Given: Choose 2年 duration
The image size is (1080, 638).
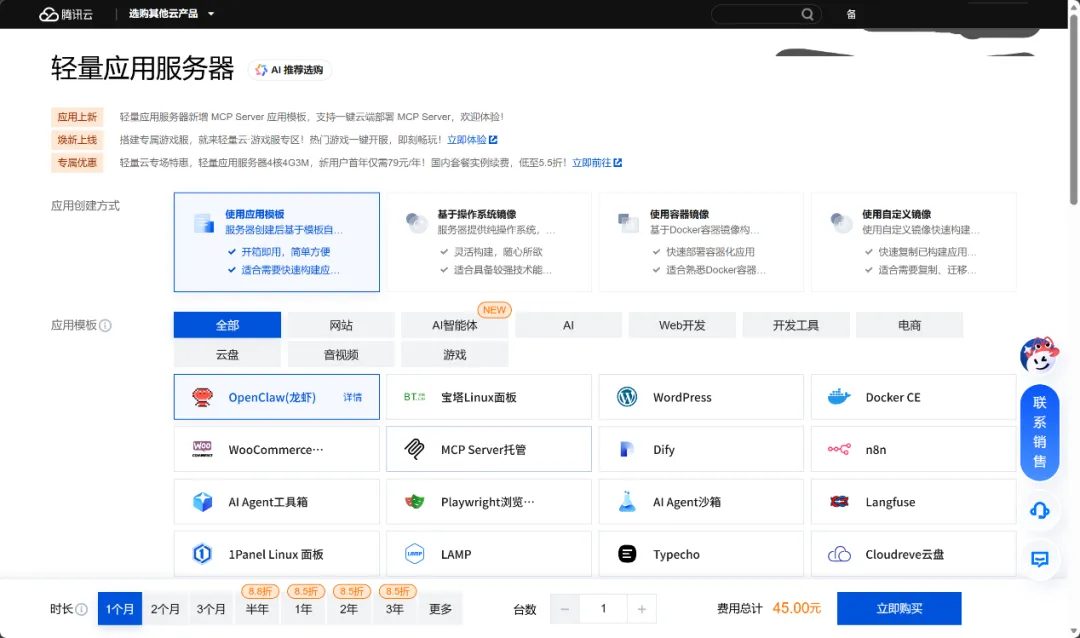Looking at the screenshot, I should (349, 608).
